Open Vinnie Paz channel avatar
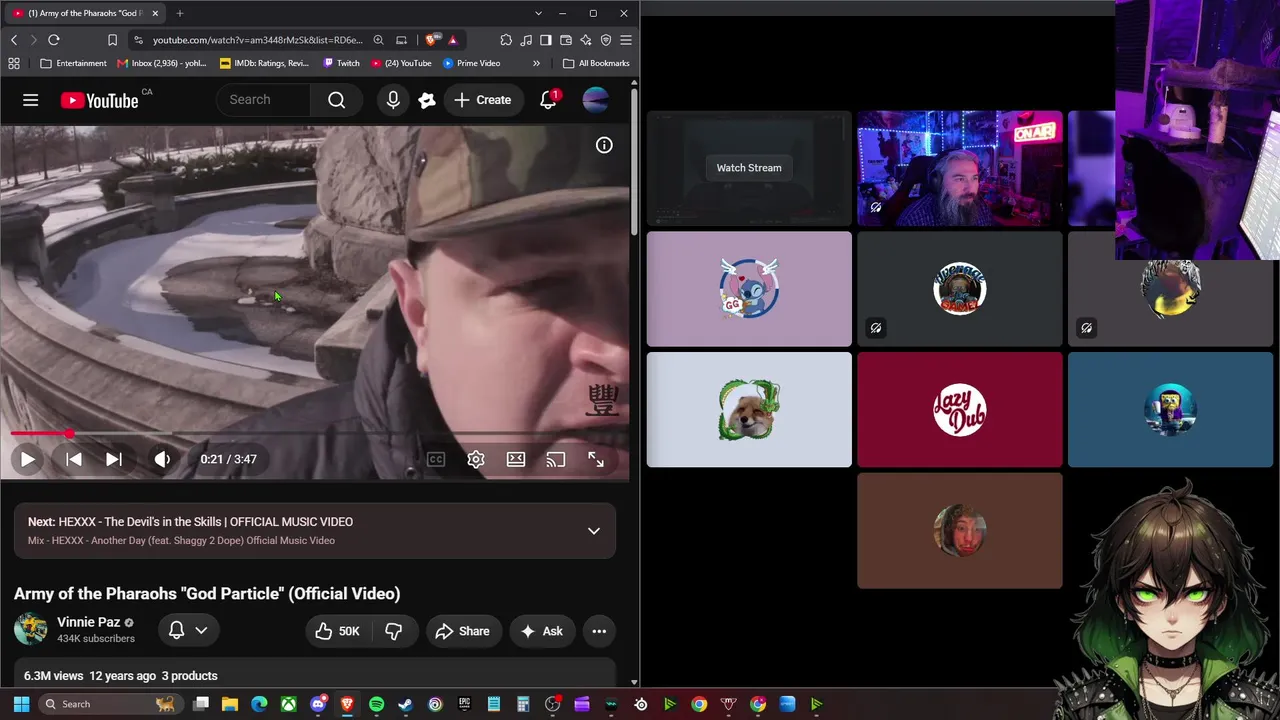The image size is (1280, 720). [x=31, y=630]
